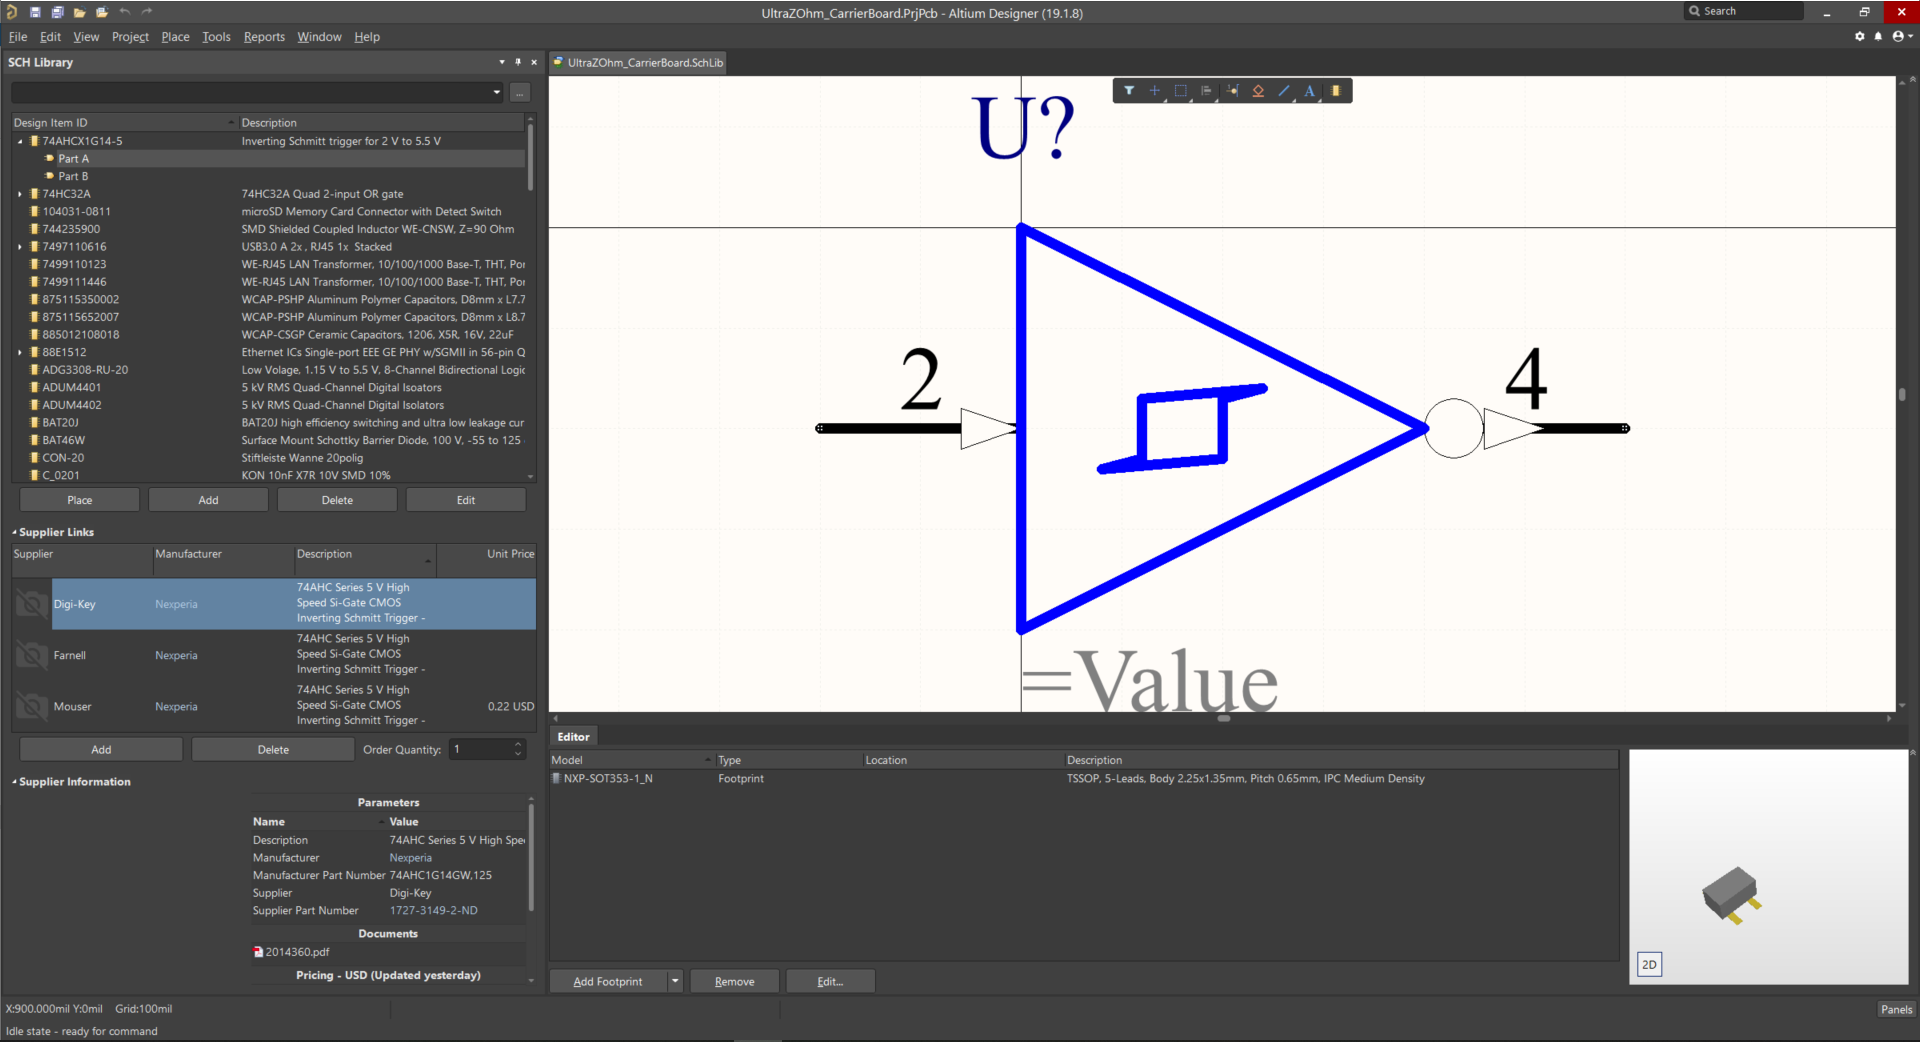Click the Place IEEE Symbol icon
1920x1042 pixels.
point(1258,91)
